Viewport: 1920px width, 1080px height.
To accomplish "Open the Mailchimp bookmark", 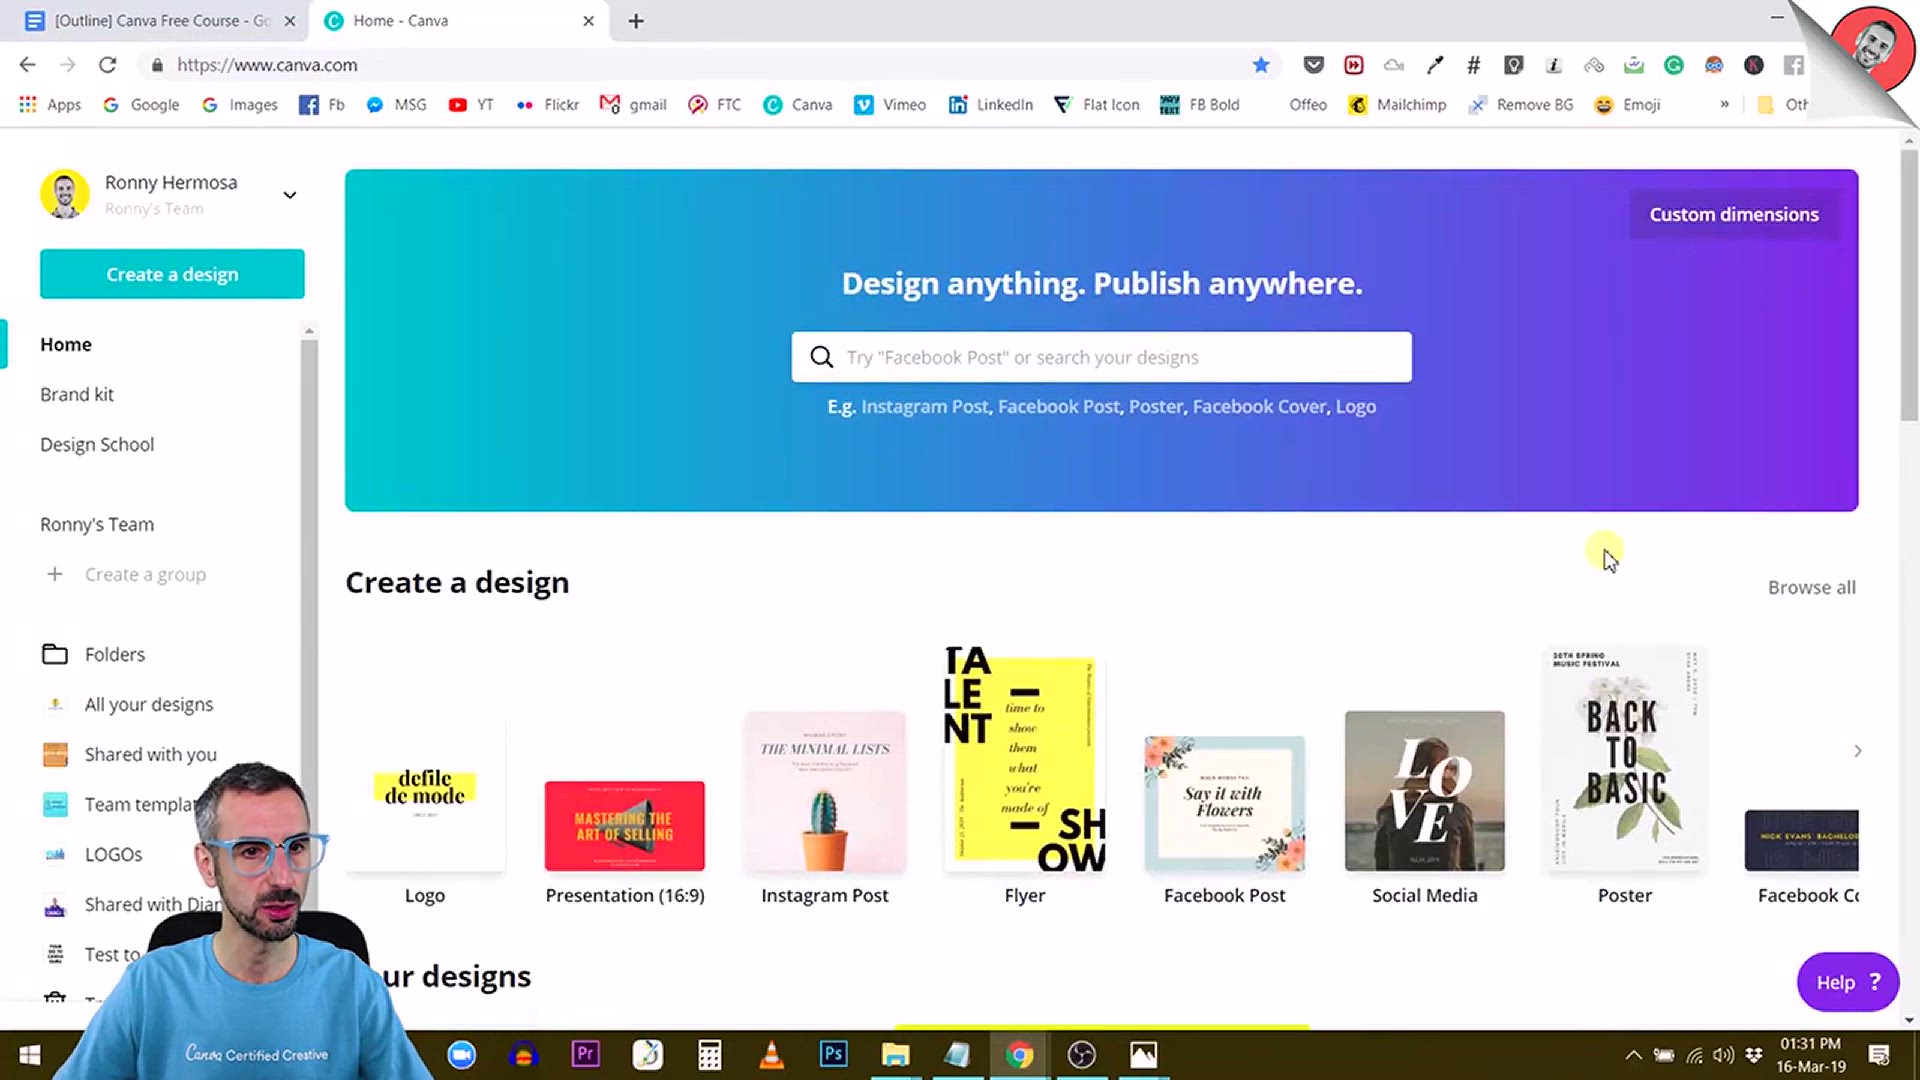I will pos(1397,104).
